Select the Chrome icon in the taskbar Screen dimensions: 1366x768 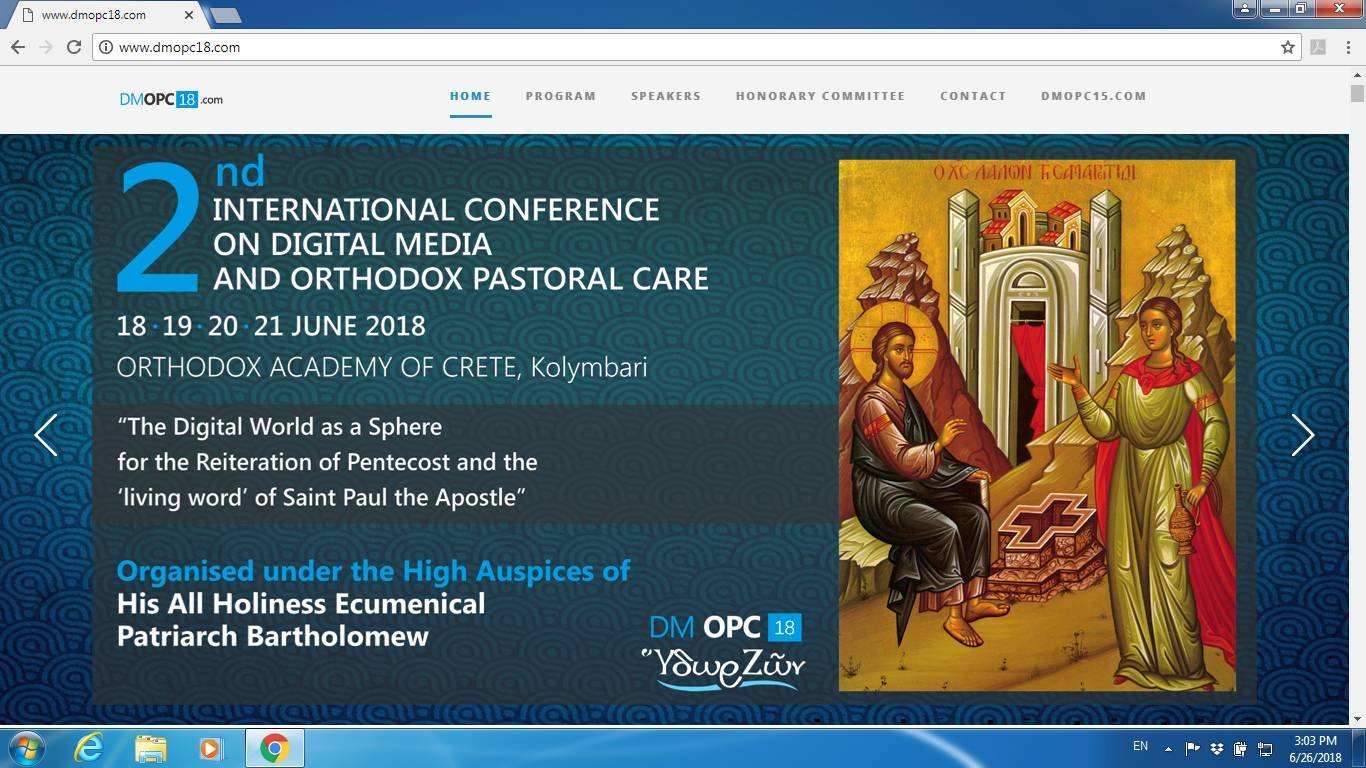click(273, 747)
